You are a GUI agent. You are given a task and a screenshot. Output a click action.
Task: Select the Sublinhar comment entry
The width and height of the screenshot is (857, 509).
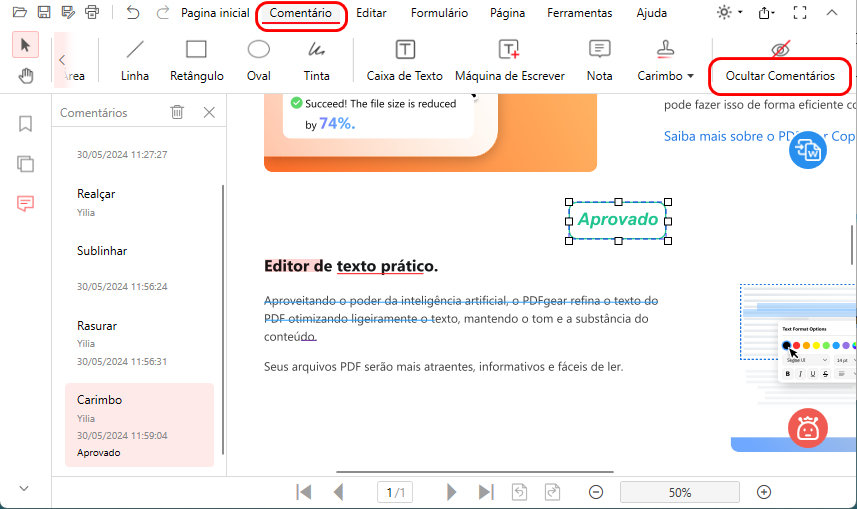tap(139, 268)
